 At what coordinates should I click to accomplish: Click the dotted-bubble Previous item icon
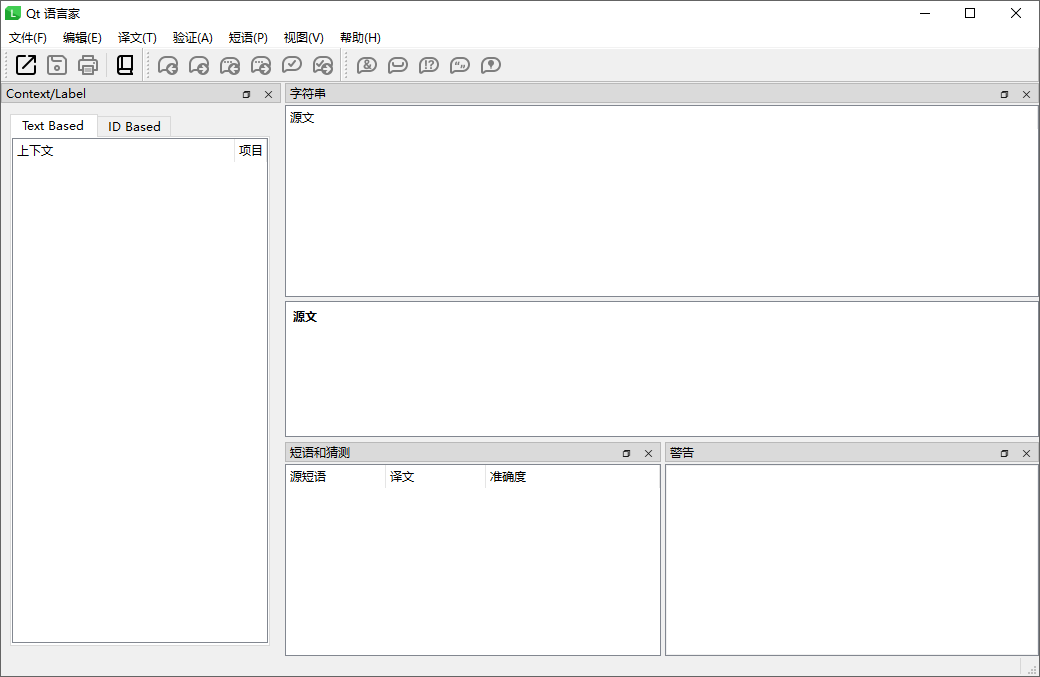(229, 65)
